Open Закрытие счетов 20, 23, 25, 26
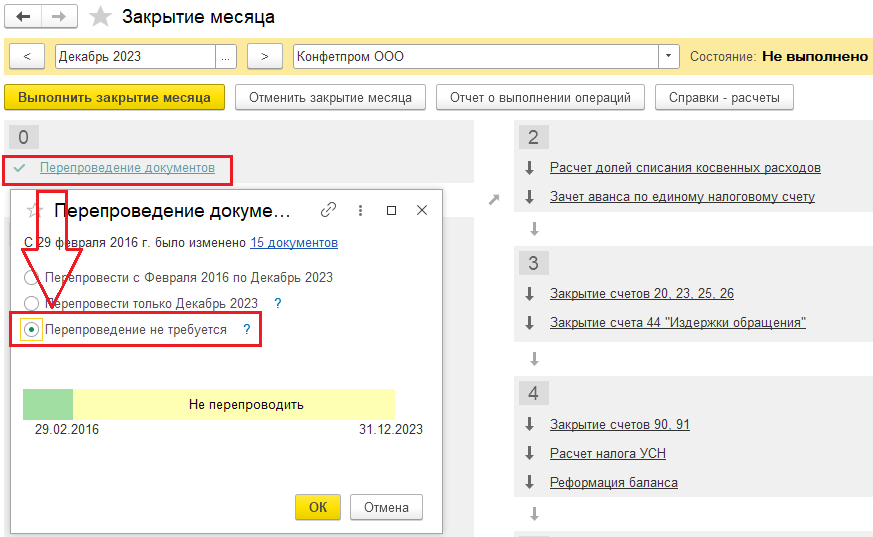Screen dimensions: 873x537 pos(641,293)
